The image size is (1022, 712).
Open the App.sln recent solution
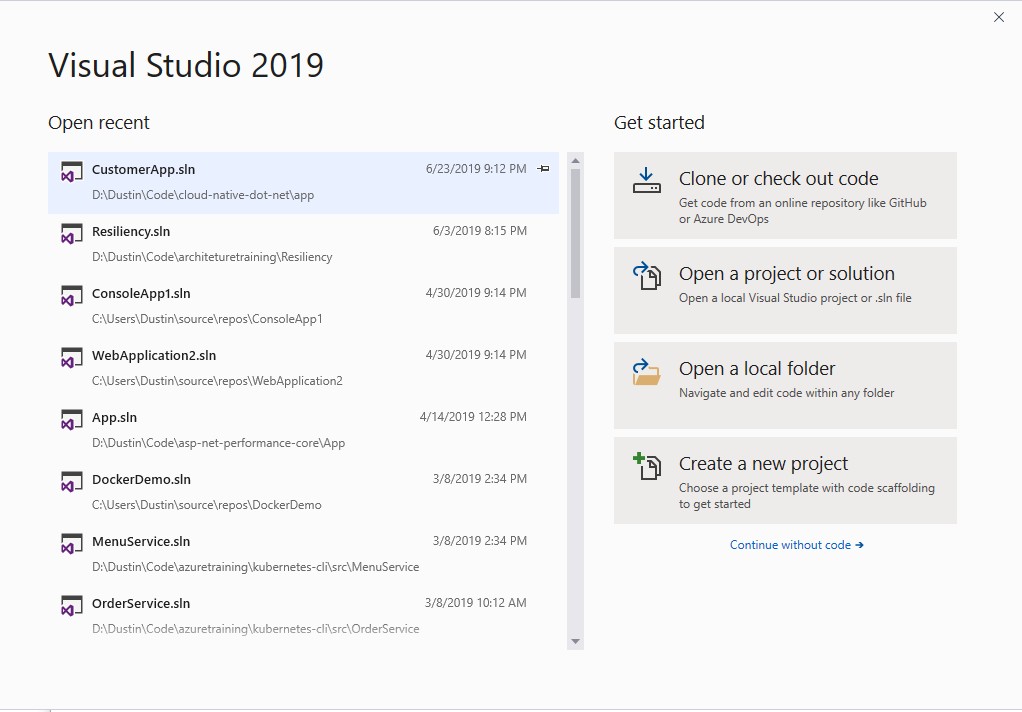click(x=303, y=430)
